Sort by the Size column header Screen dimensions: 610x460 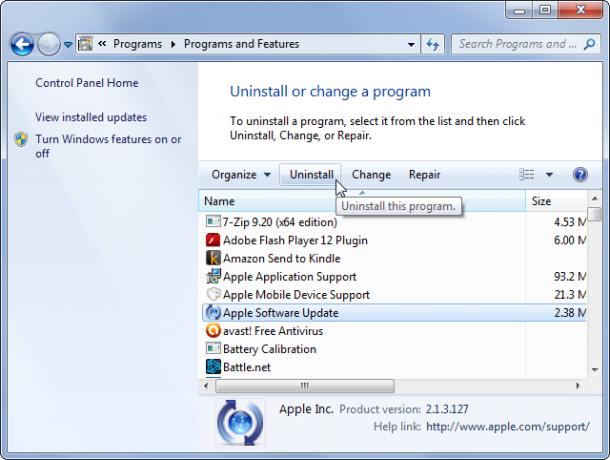coord(556,201)
